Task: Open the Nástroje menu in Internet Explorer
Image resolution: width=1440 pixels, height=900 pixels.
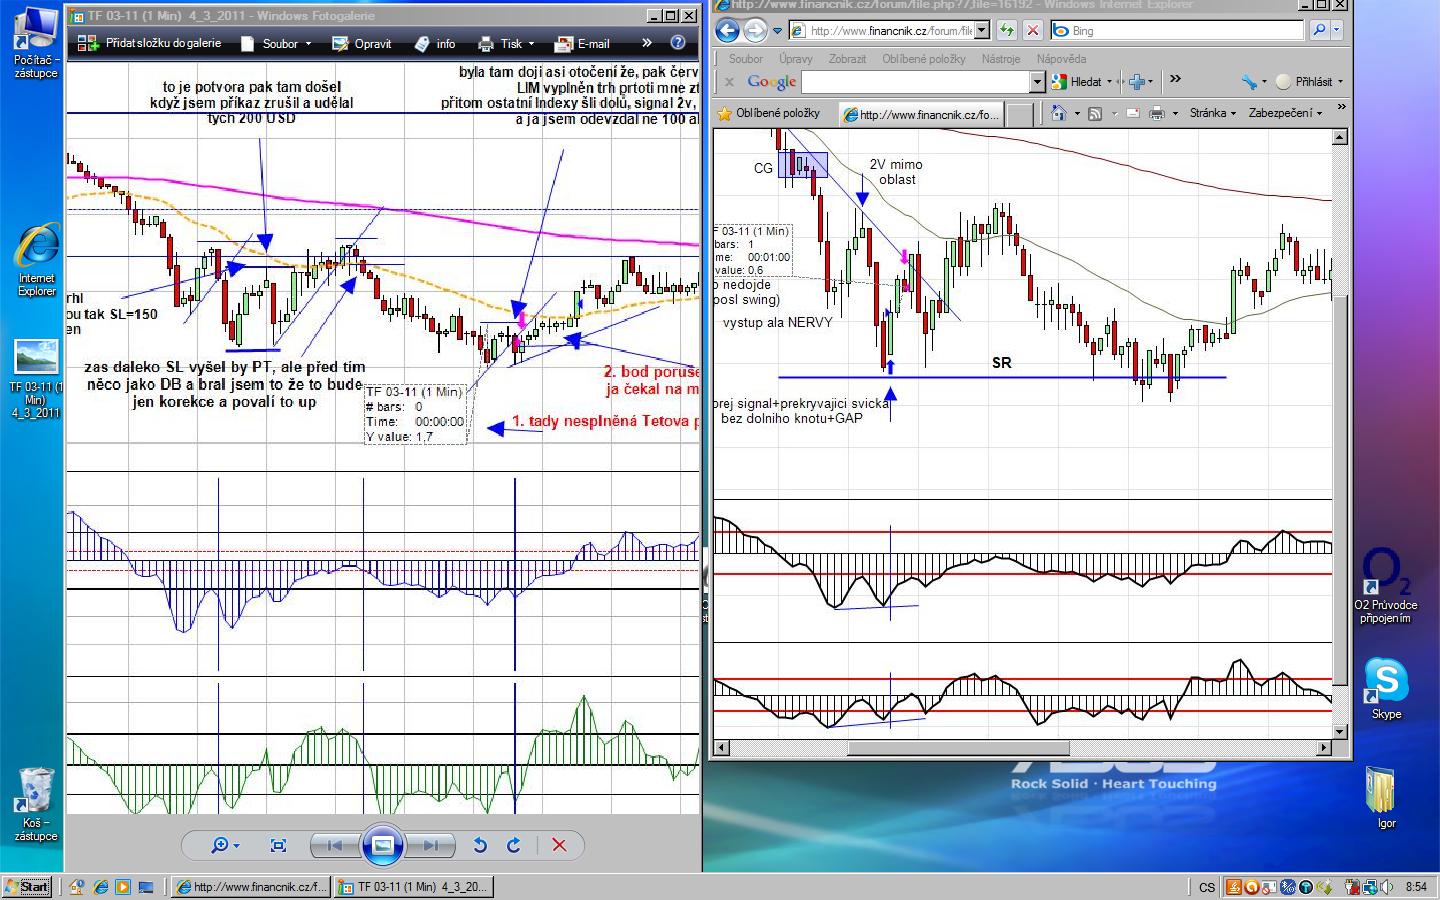Action: pos(1000,59)
